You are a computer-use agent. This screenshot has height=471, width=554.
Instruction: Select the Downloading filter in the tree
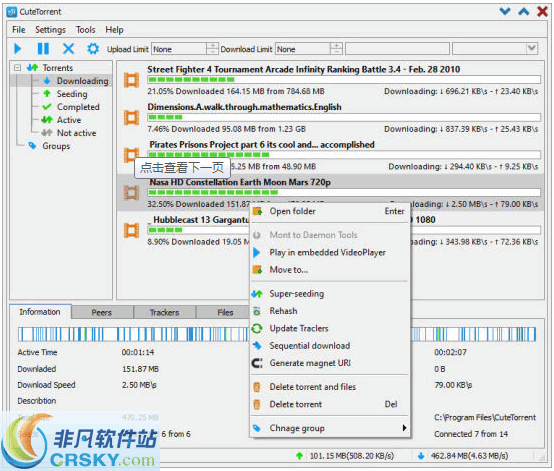coord(83,81)
